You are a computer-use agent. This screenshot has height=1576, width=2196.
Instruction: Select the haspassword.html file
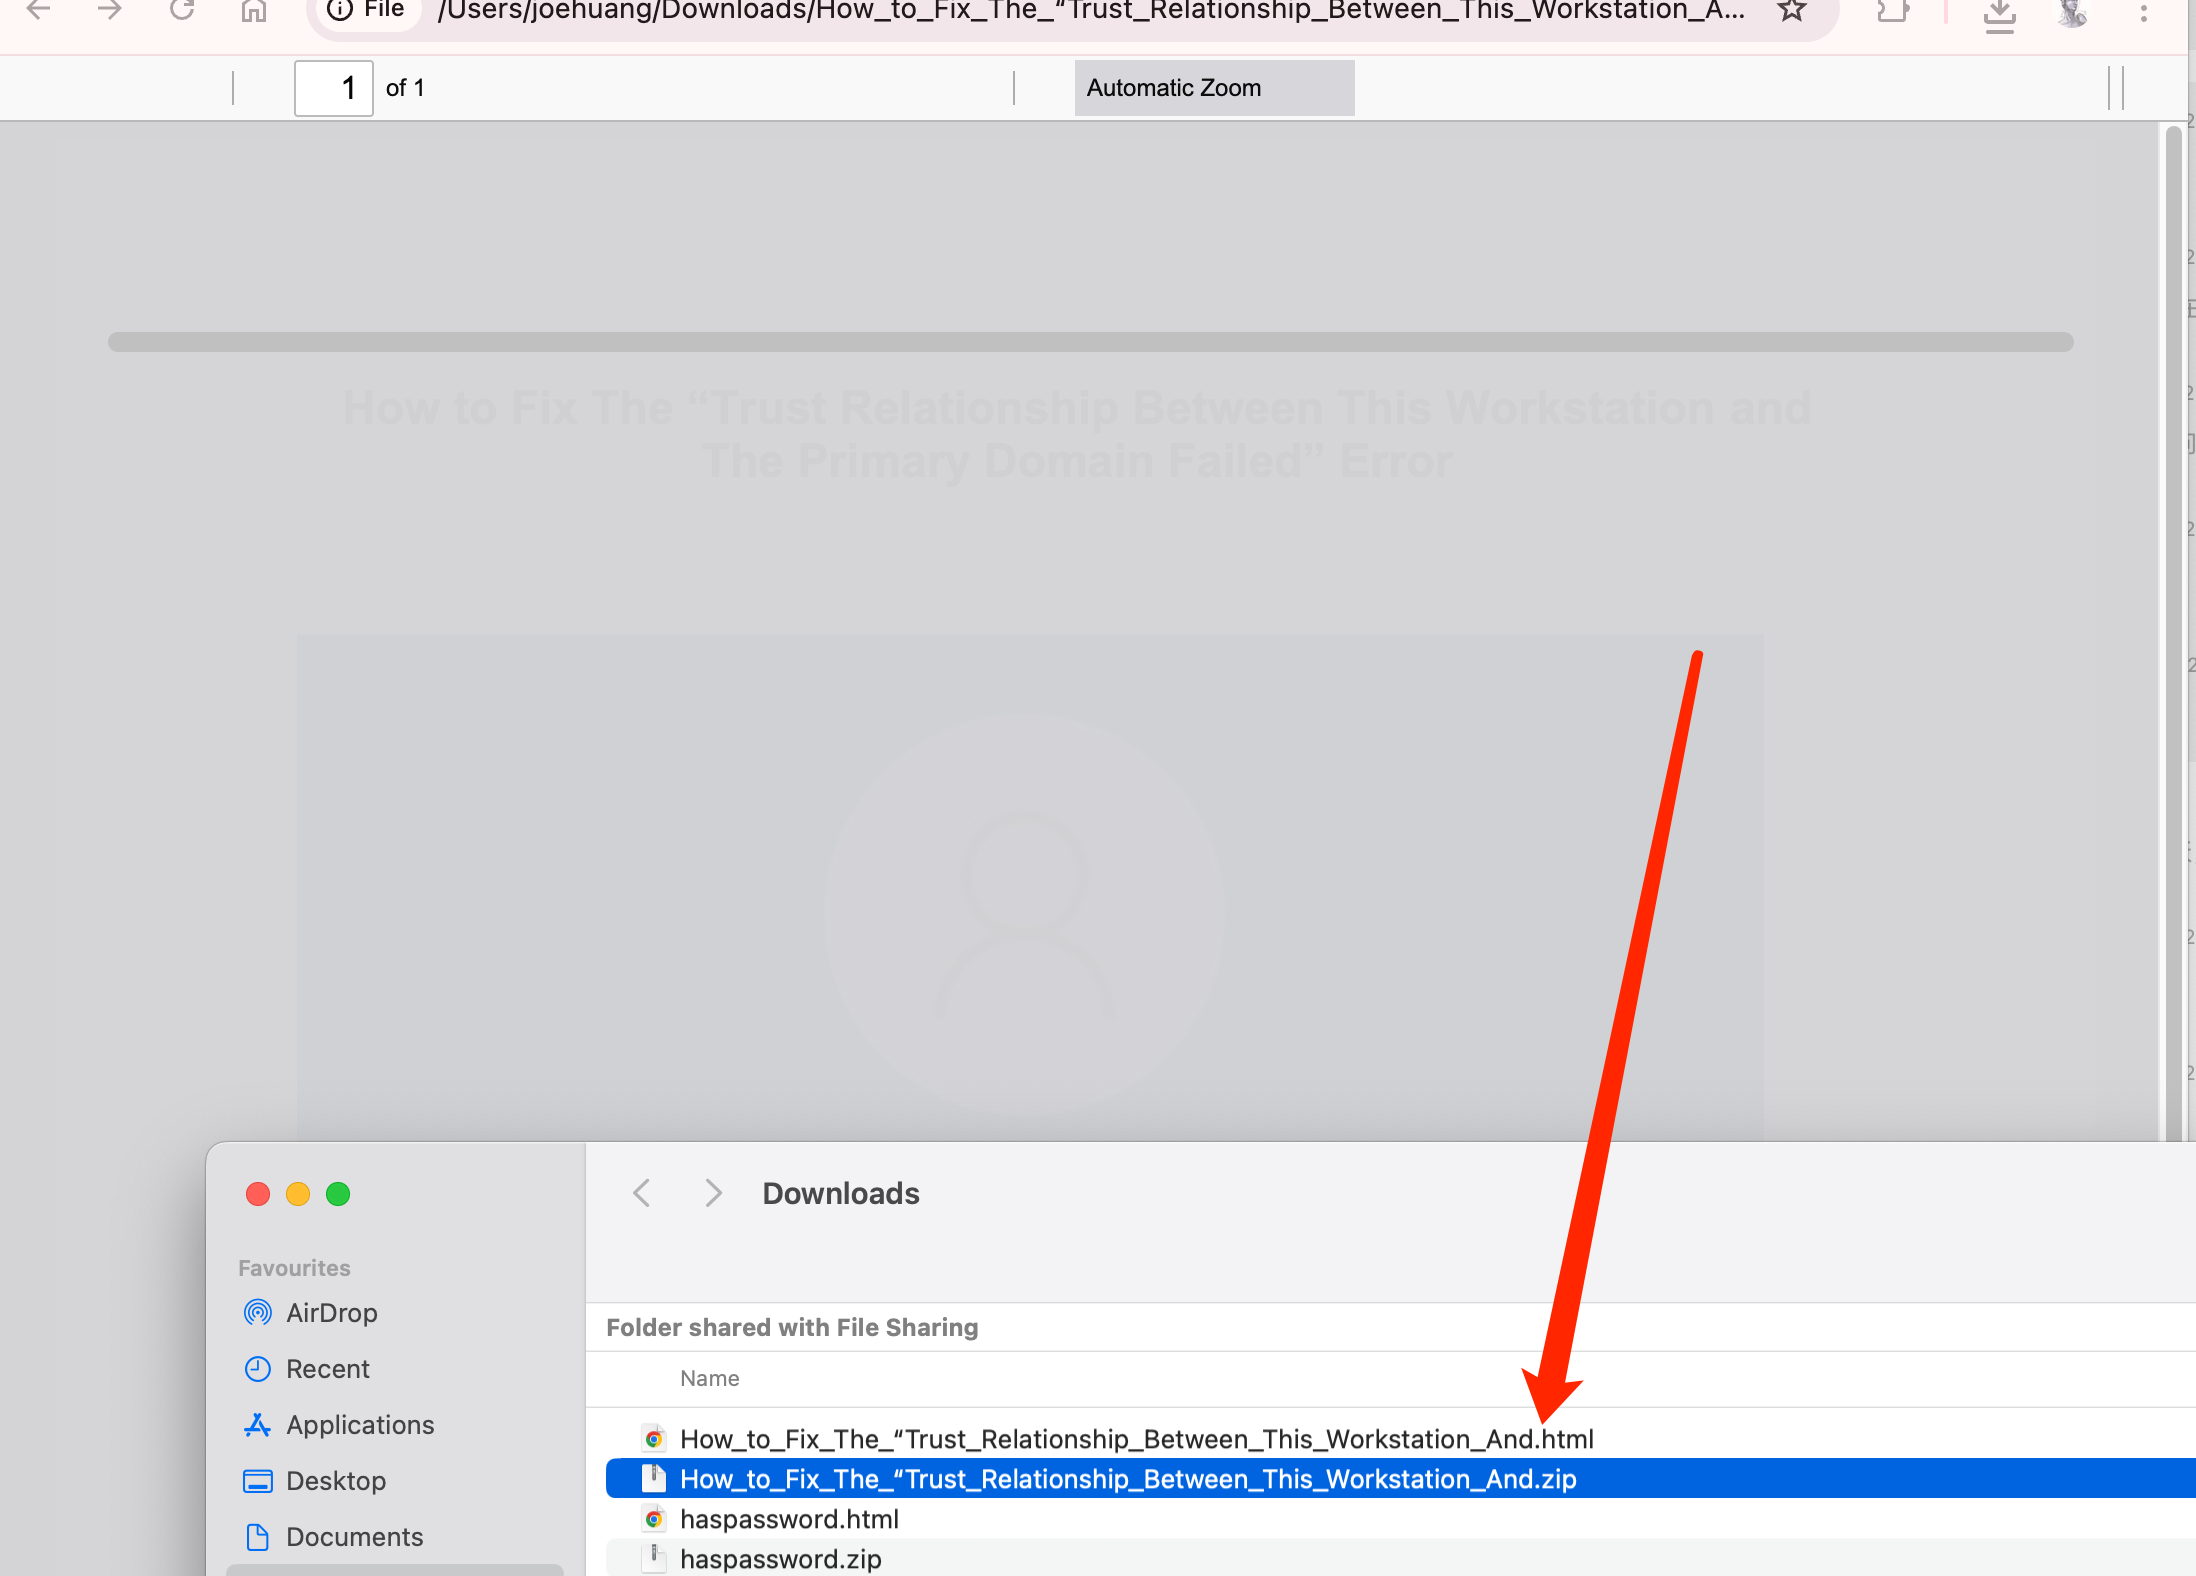pyautogui.click(x=789, y=1518)
